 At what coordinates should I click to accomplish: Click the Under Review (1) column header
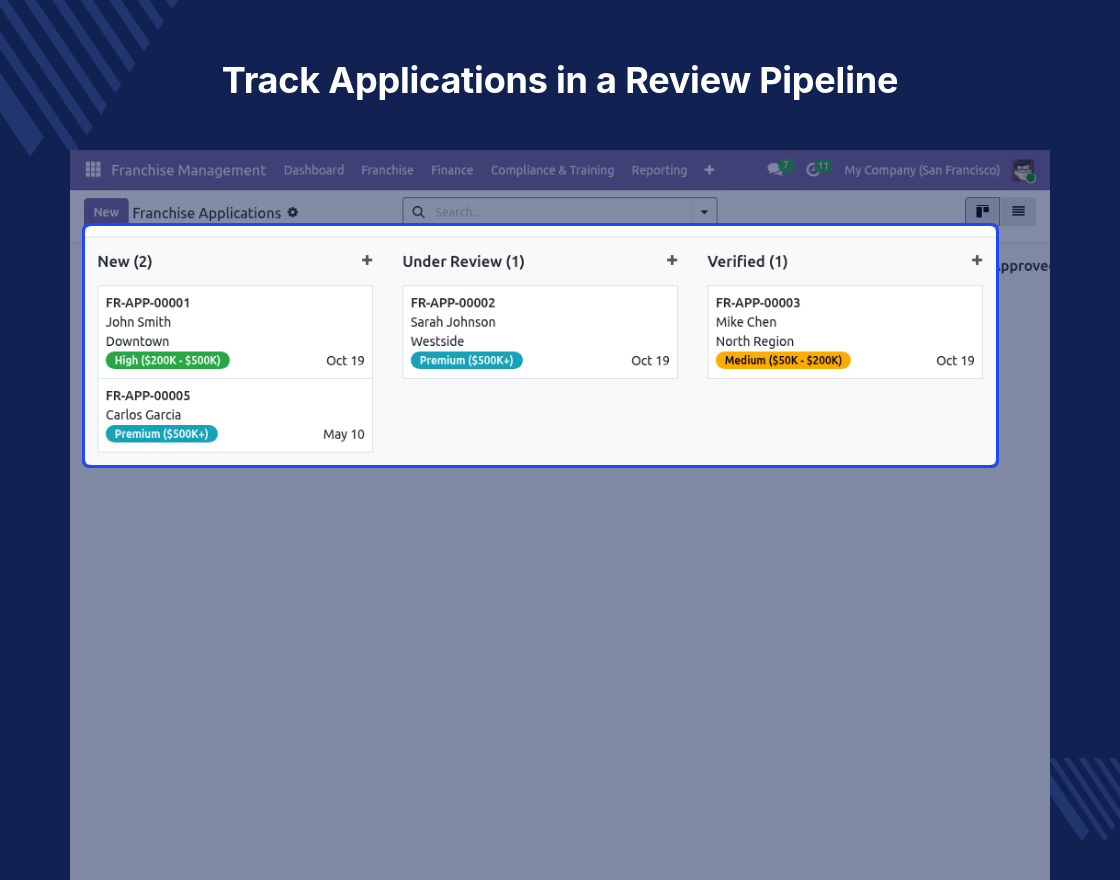[x=464, y=261]
